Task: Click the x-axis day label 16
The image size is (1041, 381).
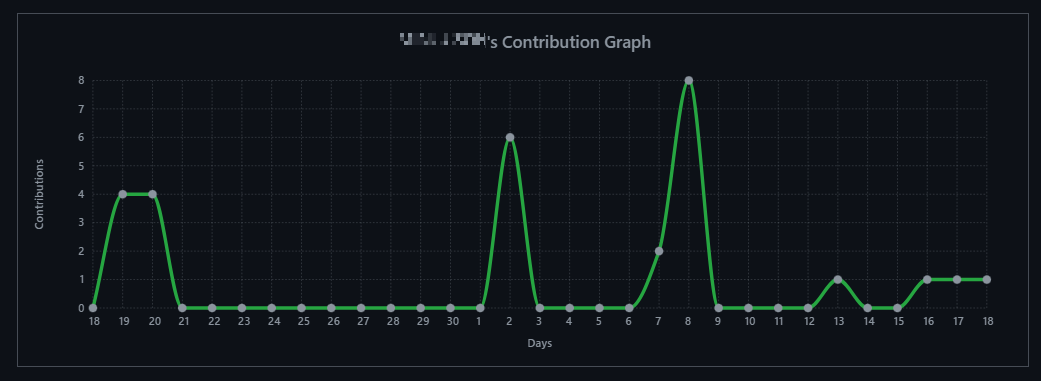Action: pyautogui.click(x=928, y=321)
